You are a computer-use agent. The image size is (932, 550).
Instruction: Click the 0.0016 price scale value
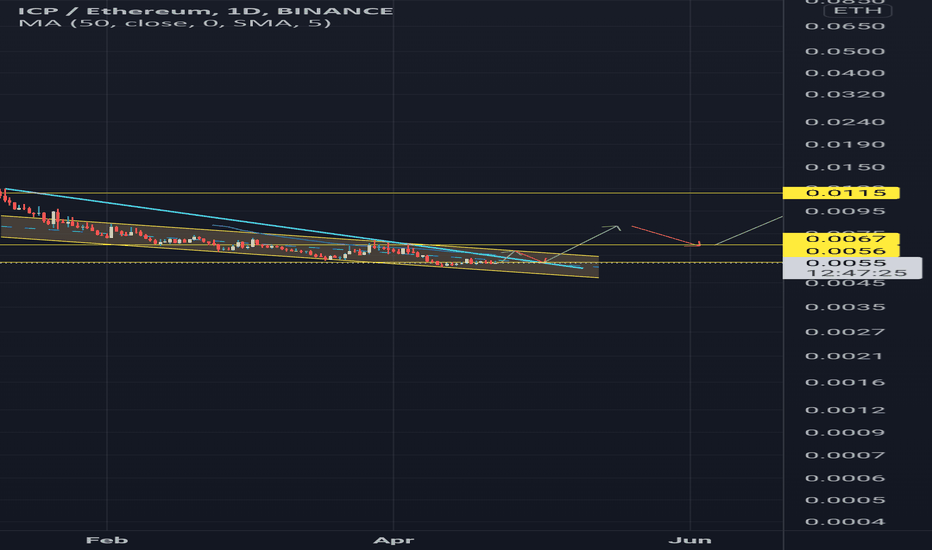point(845,382)
